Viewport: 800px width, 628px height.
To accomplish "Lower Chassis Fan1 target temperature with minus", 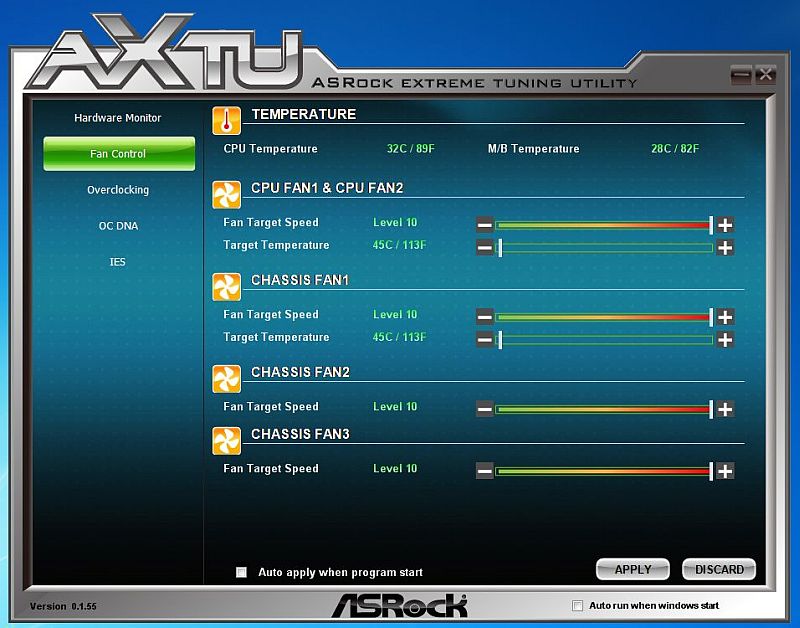I will point(485,340).
